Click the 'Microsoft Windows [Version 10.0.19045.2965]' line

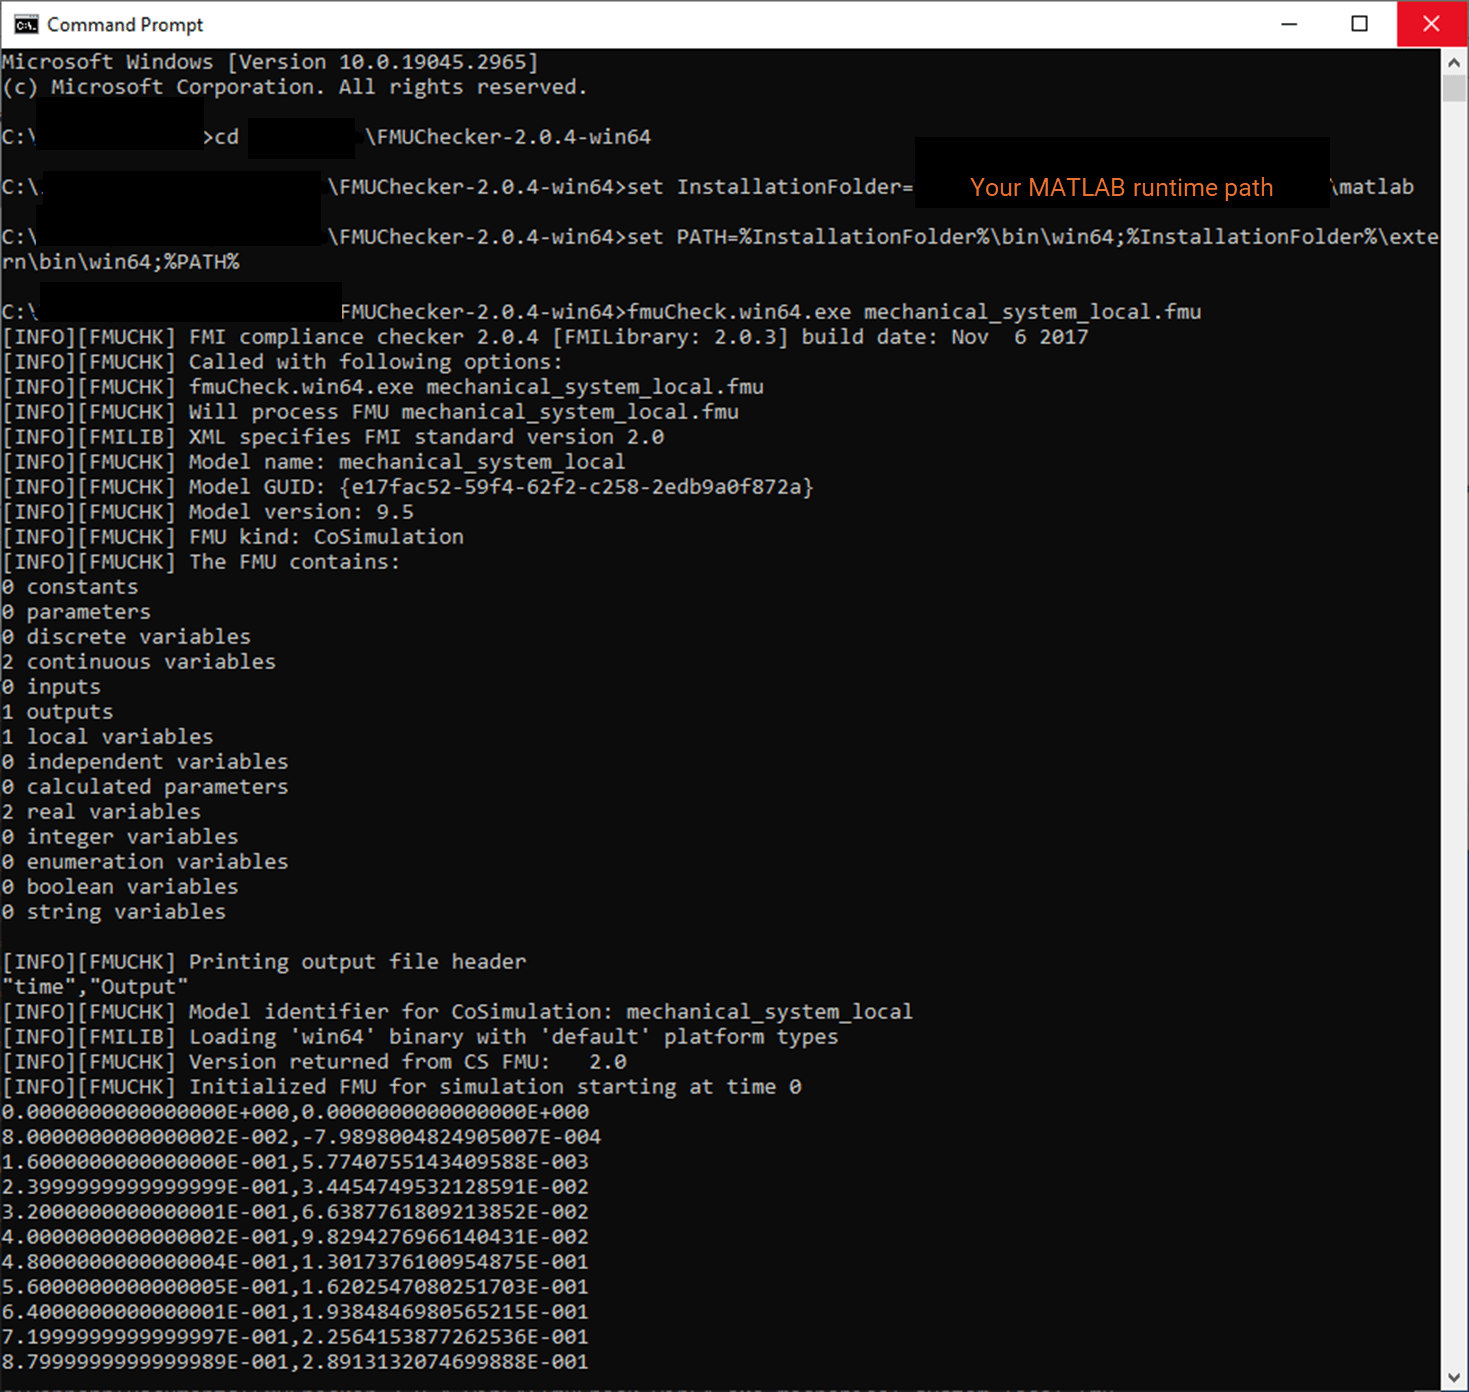coord(270,62)
